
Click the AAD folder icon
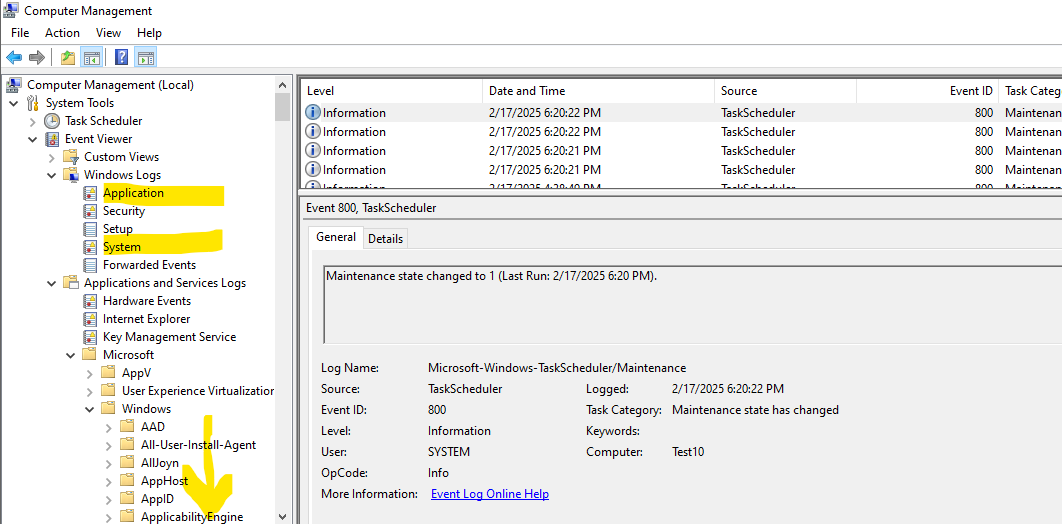127,427
